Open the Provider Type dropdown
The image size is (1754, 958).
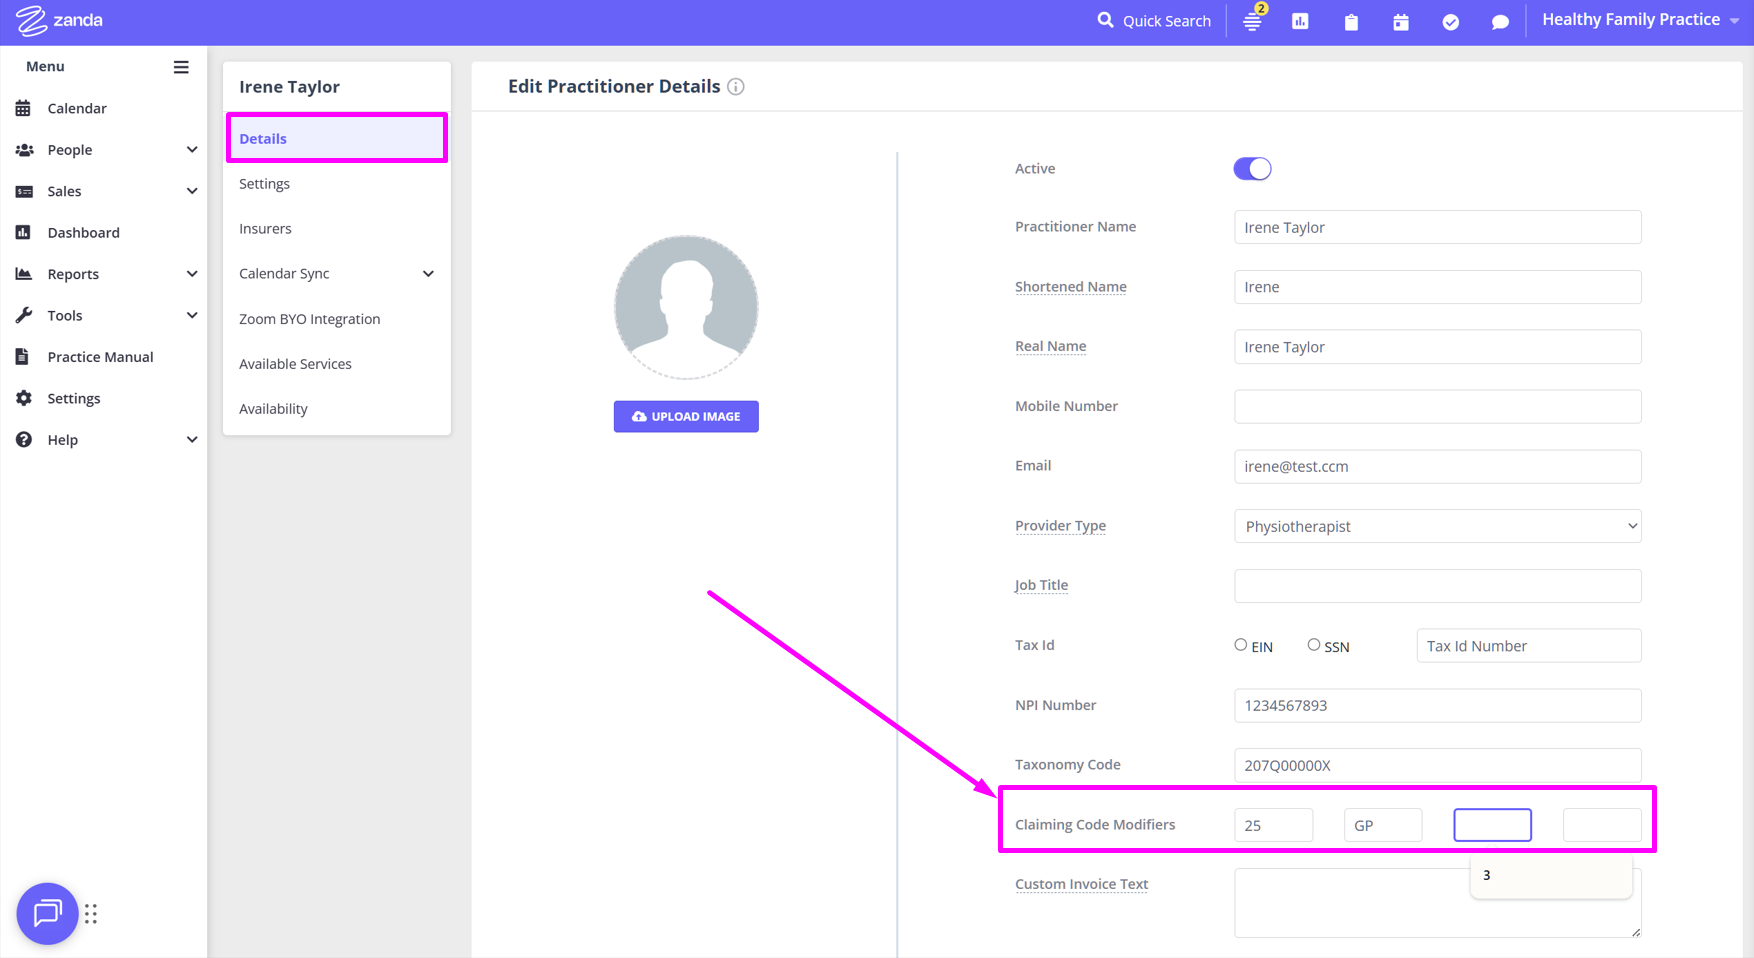coord(1437,526)
